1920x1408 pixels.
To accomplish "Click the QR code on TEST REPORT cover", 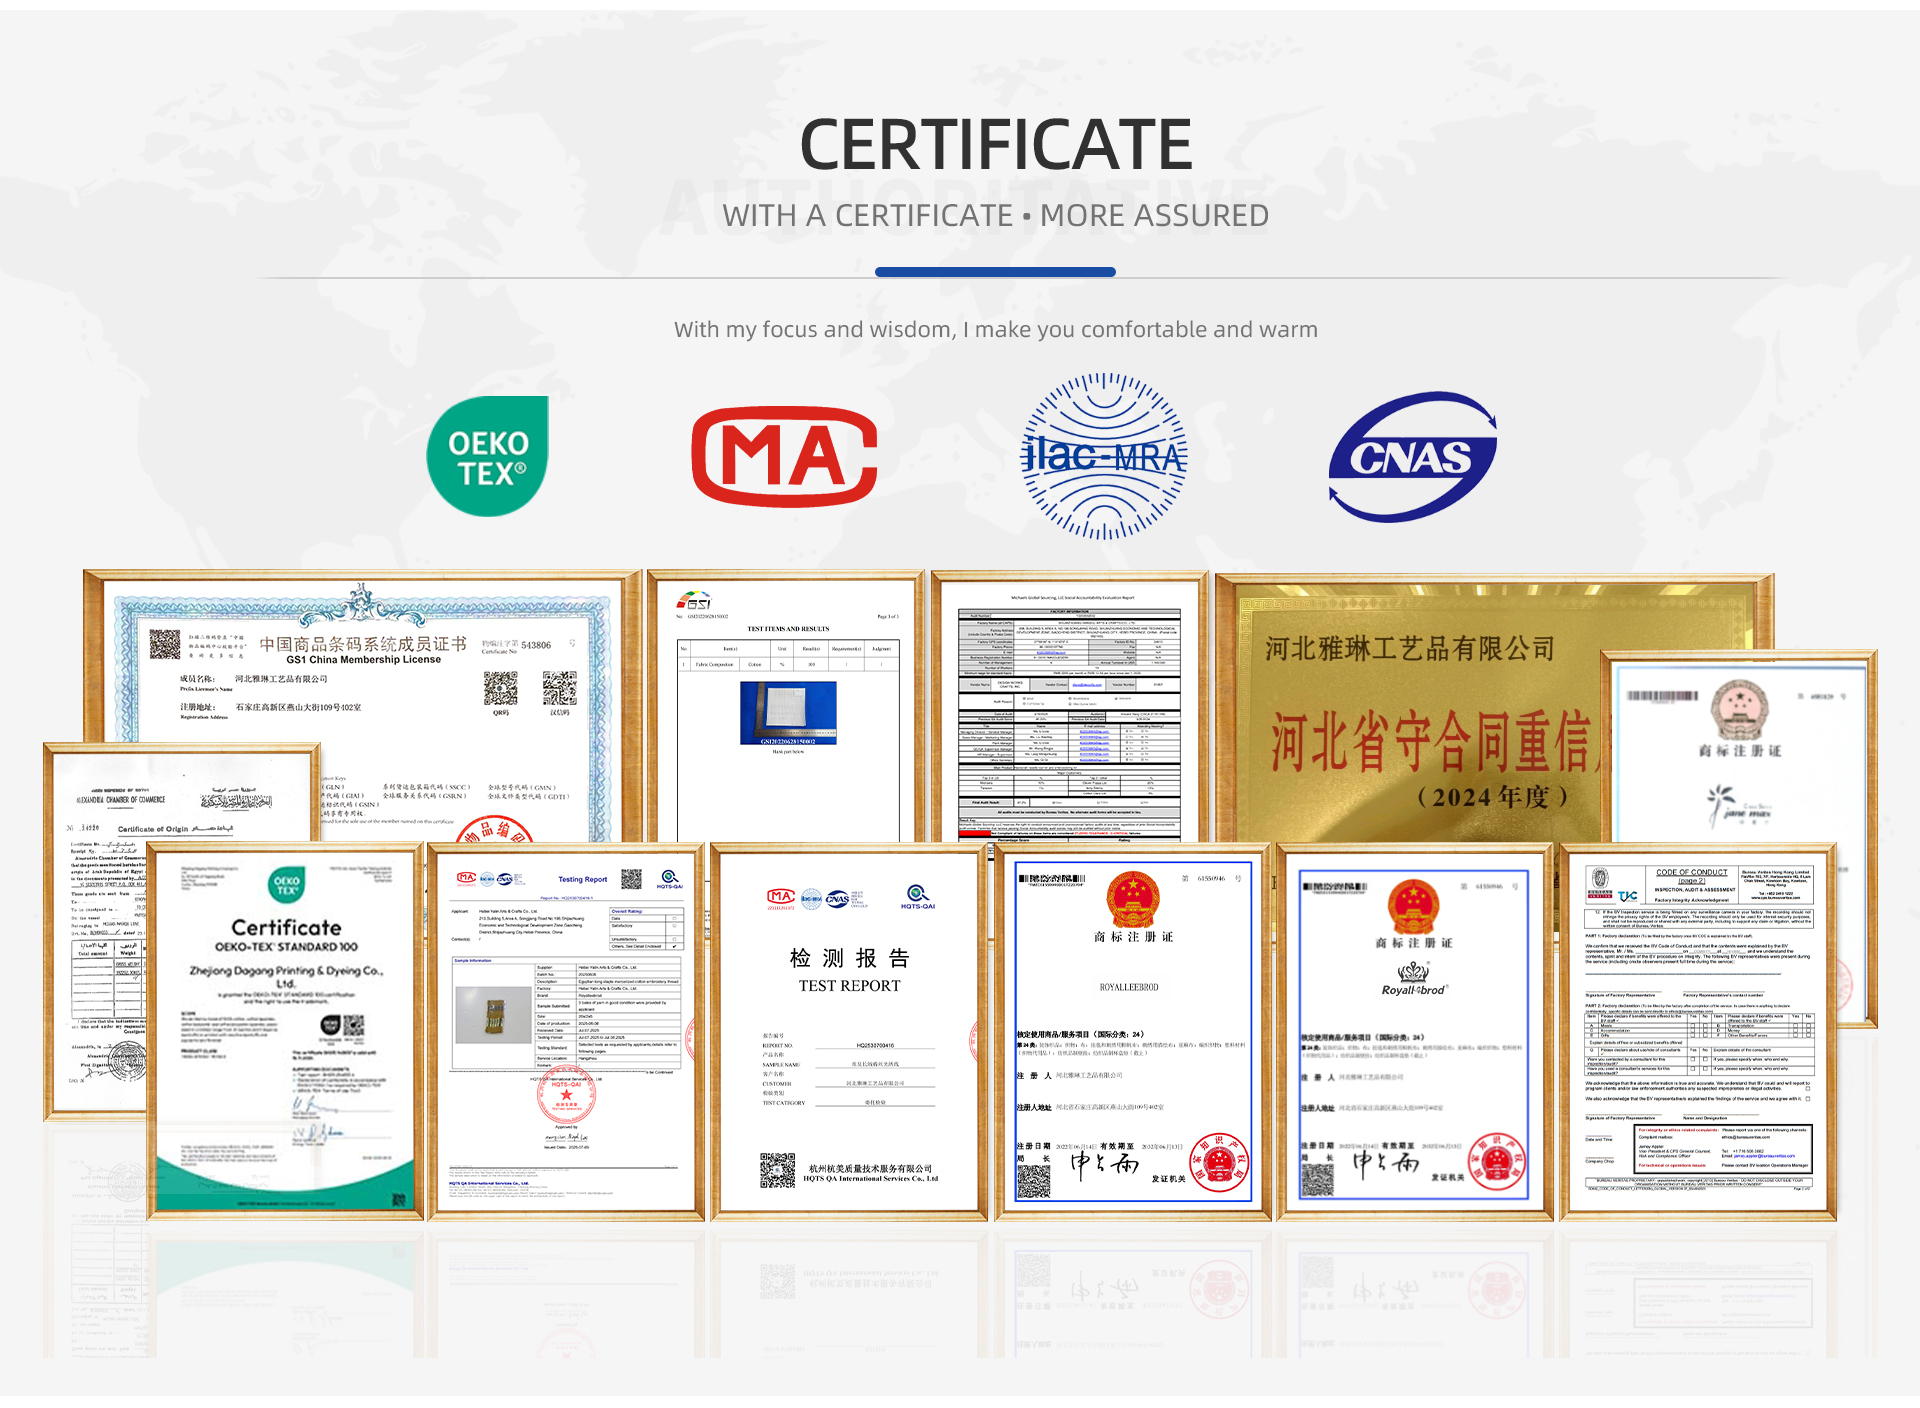I will 777,1170.
